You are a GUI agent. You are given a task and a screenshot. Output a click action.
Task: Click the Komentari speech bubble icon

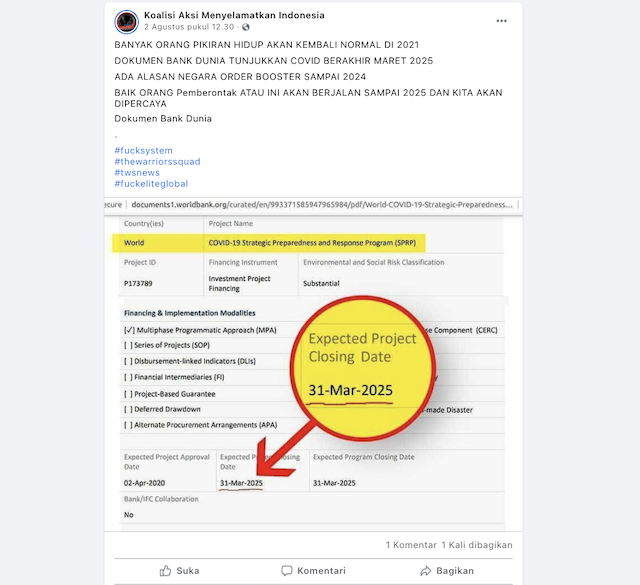(287, 571)
